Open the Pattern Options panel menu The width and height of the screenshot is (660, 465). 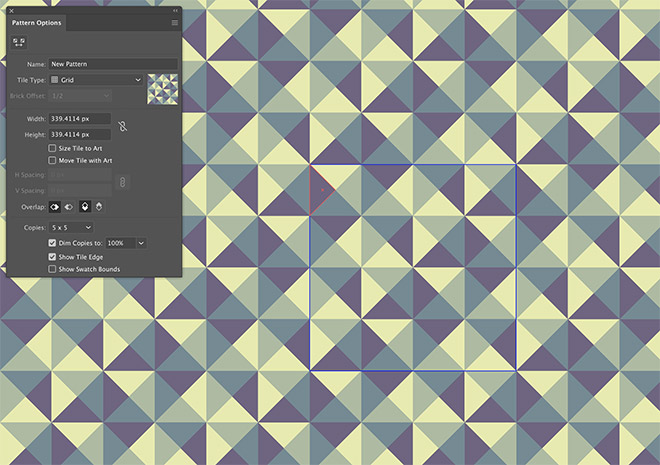pyautogui.click(x=174, y=22)
